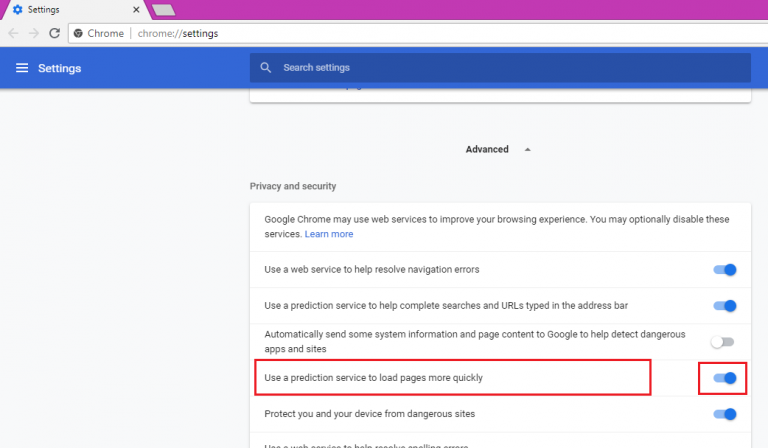Click the Settings tab gear icon

tap(18, 10)
